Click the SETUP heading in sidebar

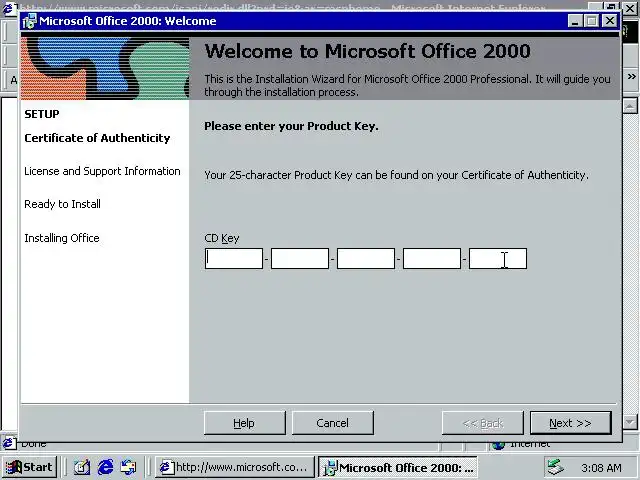coord(42,114)
